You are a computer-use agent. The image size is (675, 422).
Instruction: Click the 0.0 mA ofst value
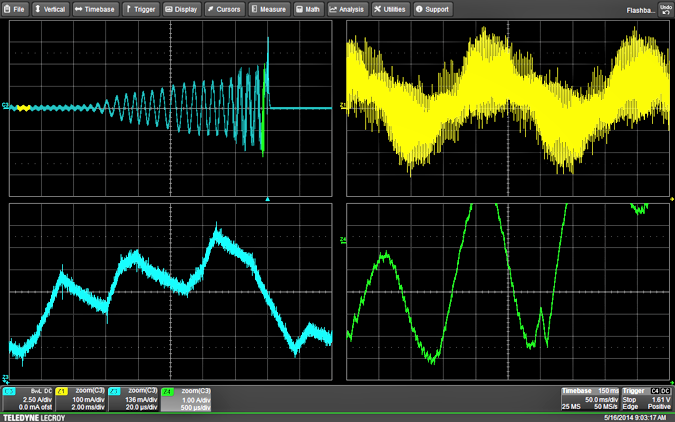[35, 407]
